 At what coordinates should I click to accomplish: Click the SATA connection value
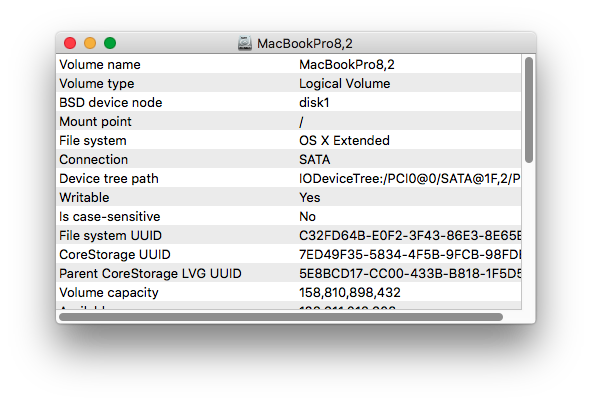pyautogui.click(x=314, y=159)
